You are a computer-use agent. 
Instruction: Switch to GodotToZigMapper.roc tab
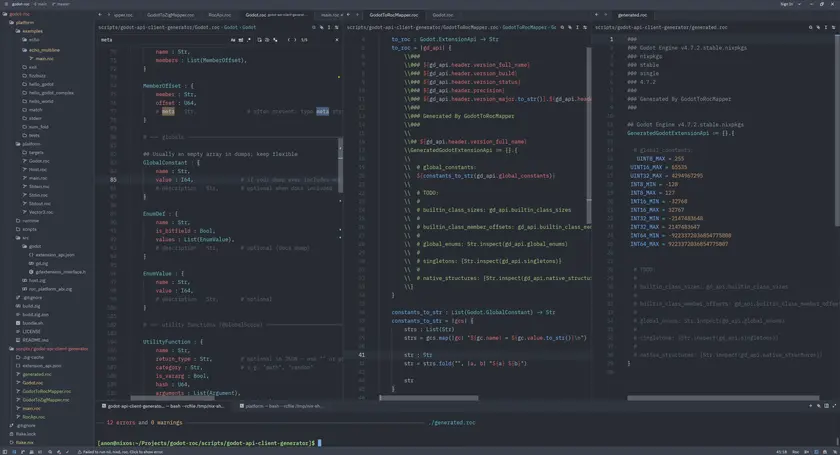pyautogui.click(x=170, y=15)
